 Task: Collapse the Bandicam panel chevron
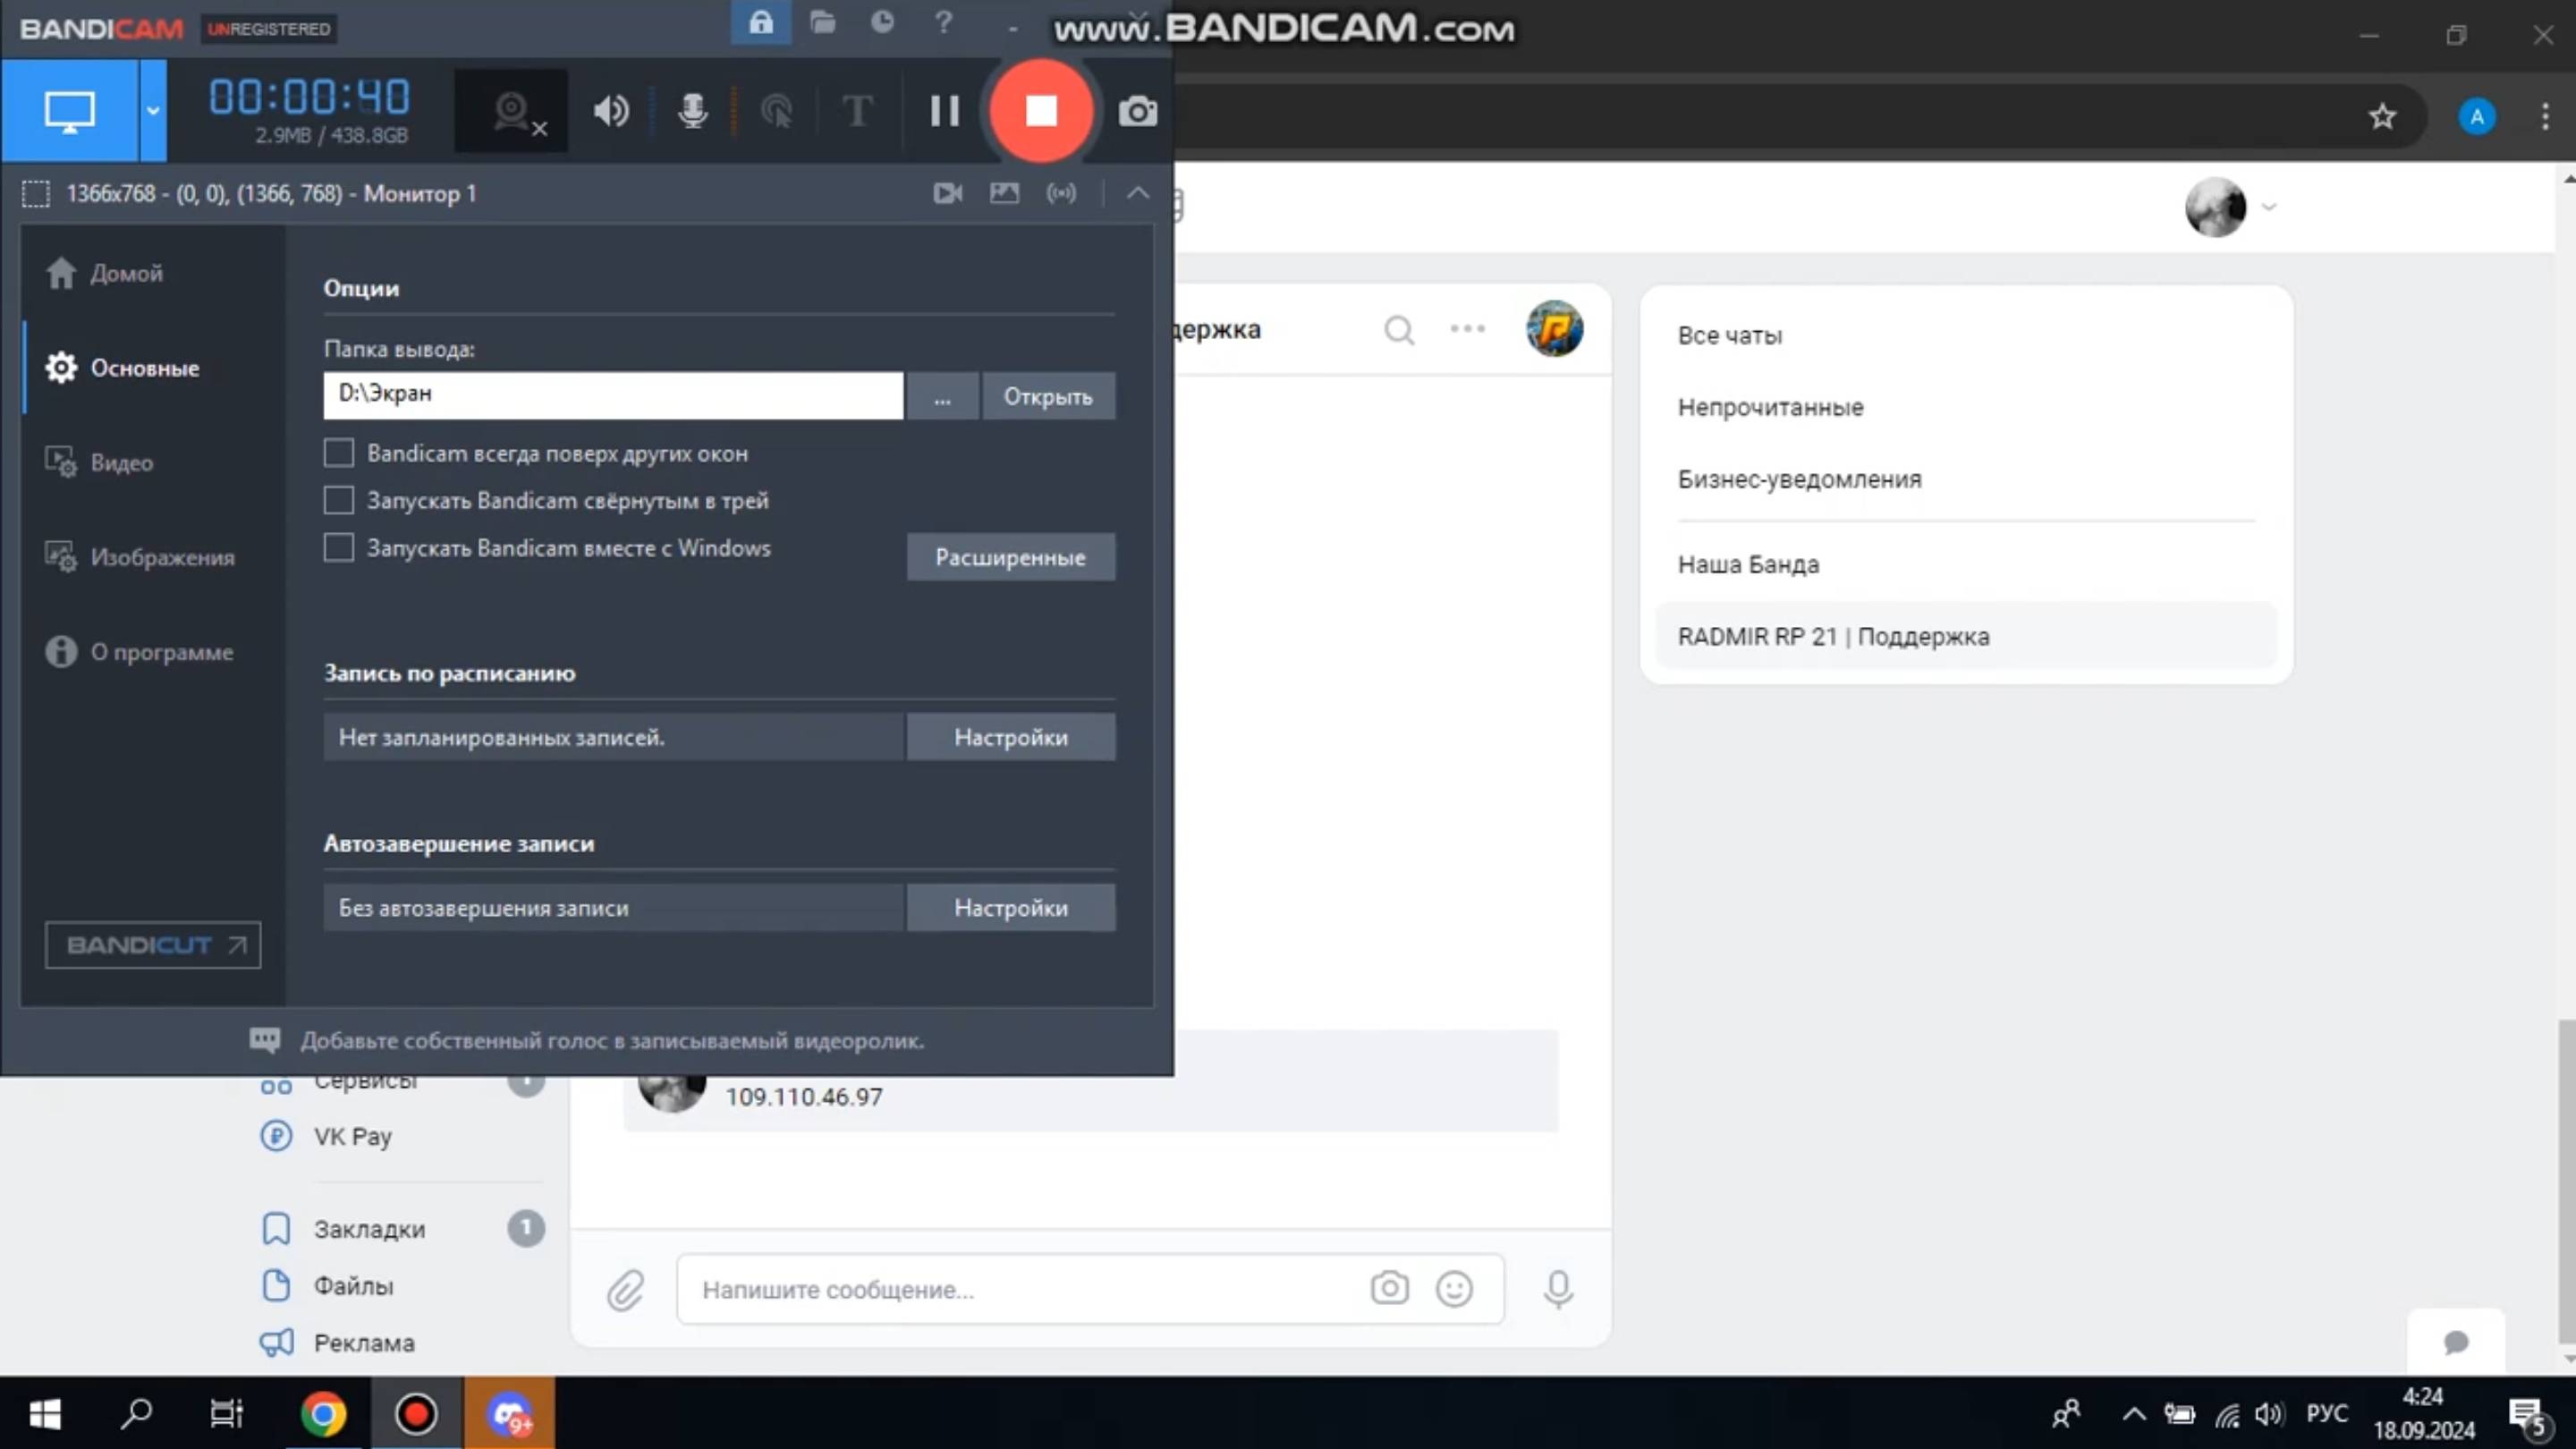click(1138, 193)
